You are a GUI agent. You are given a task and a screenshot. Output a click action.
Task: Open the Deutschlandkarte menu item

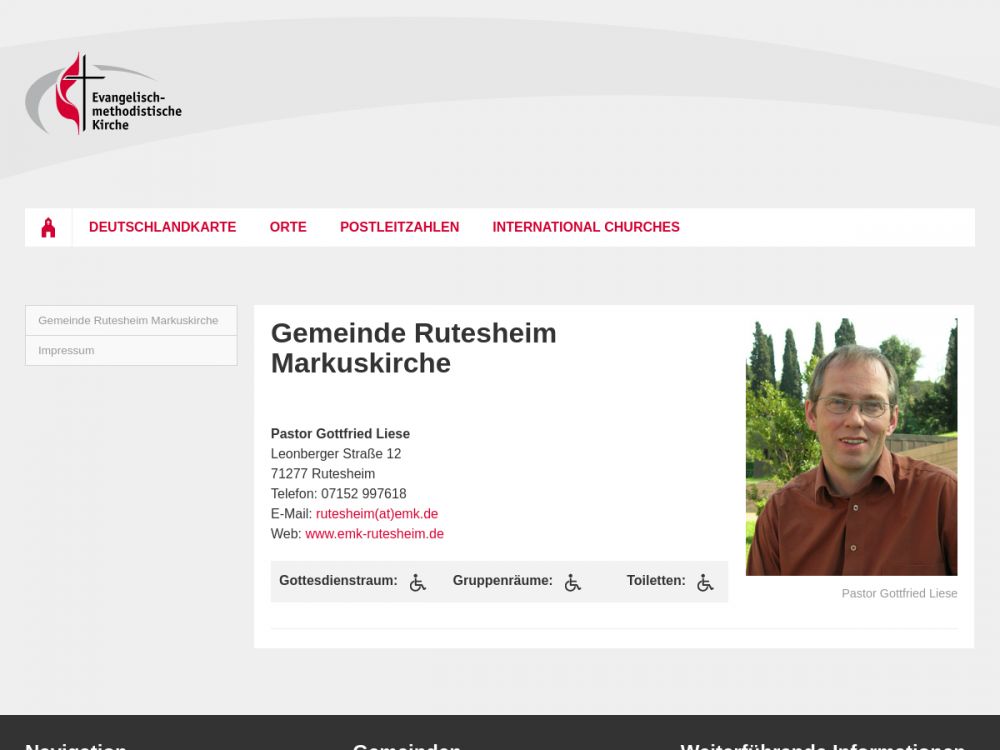click(163, 227)
